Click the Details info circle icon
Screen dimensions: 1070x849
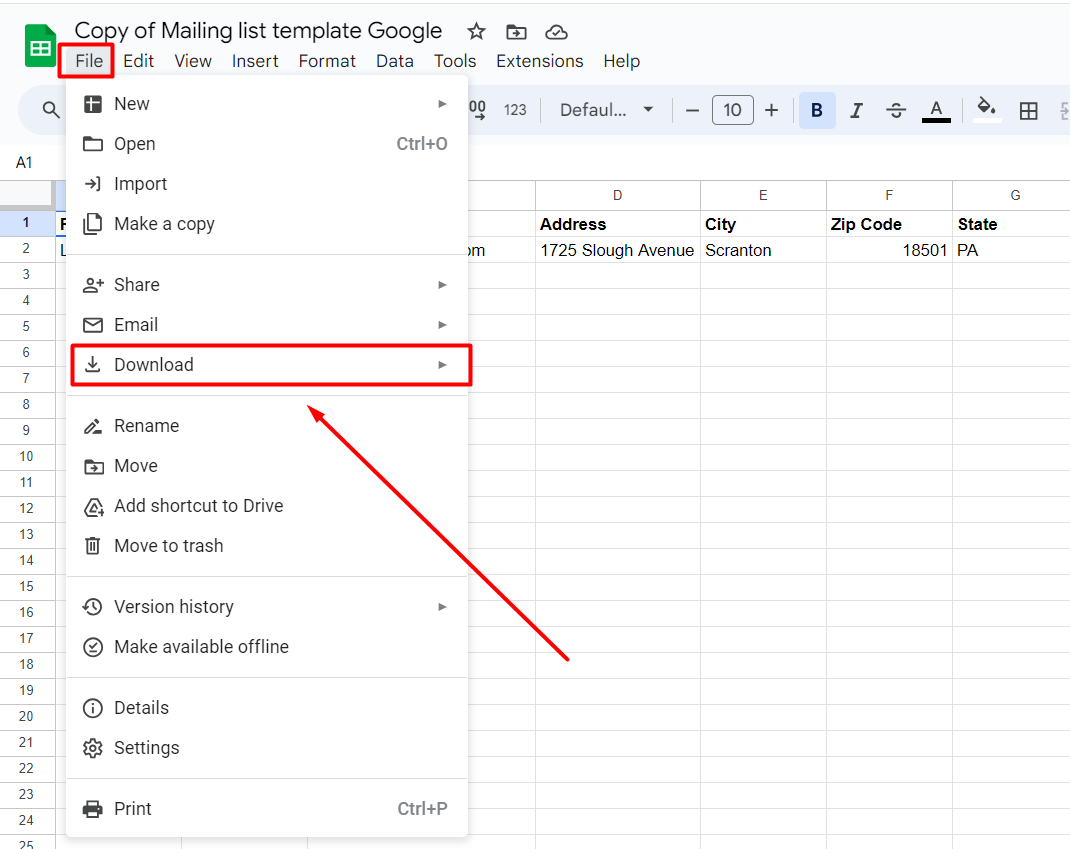tap(93, 708)
